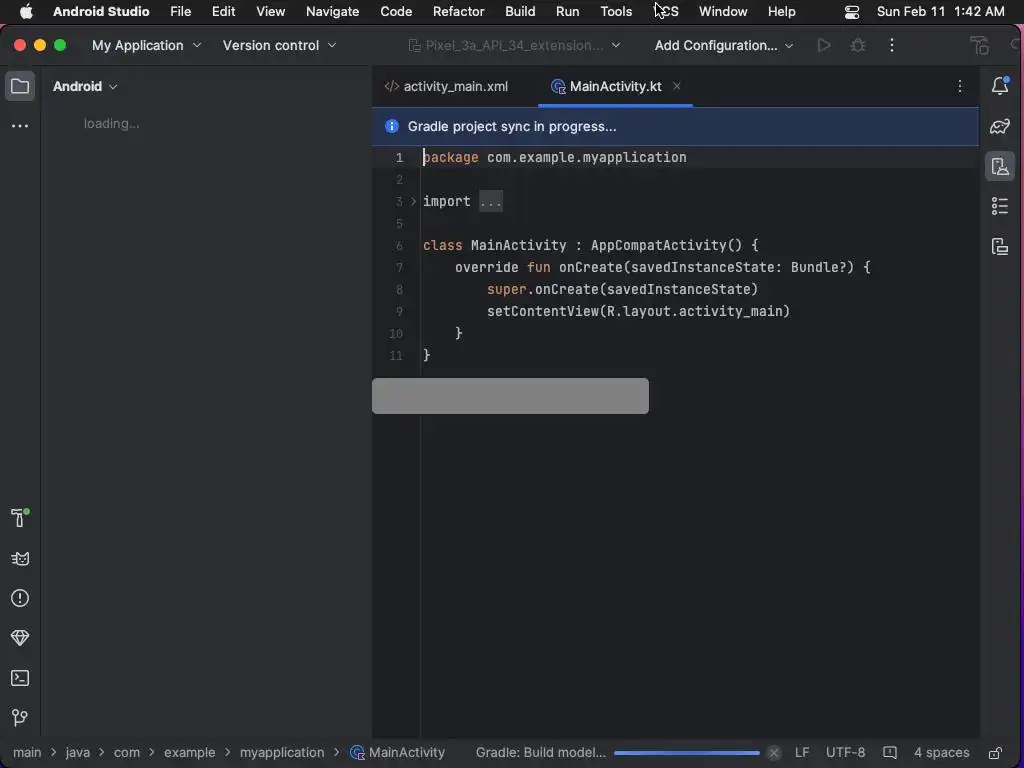
Task: Open the Code menu
Action: click(x=396, y=12)
